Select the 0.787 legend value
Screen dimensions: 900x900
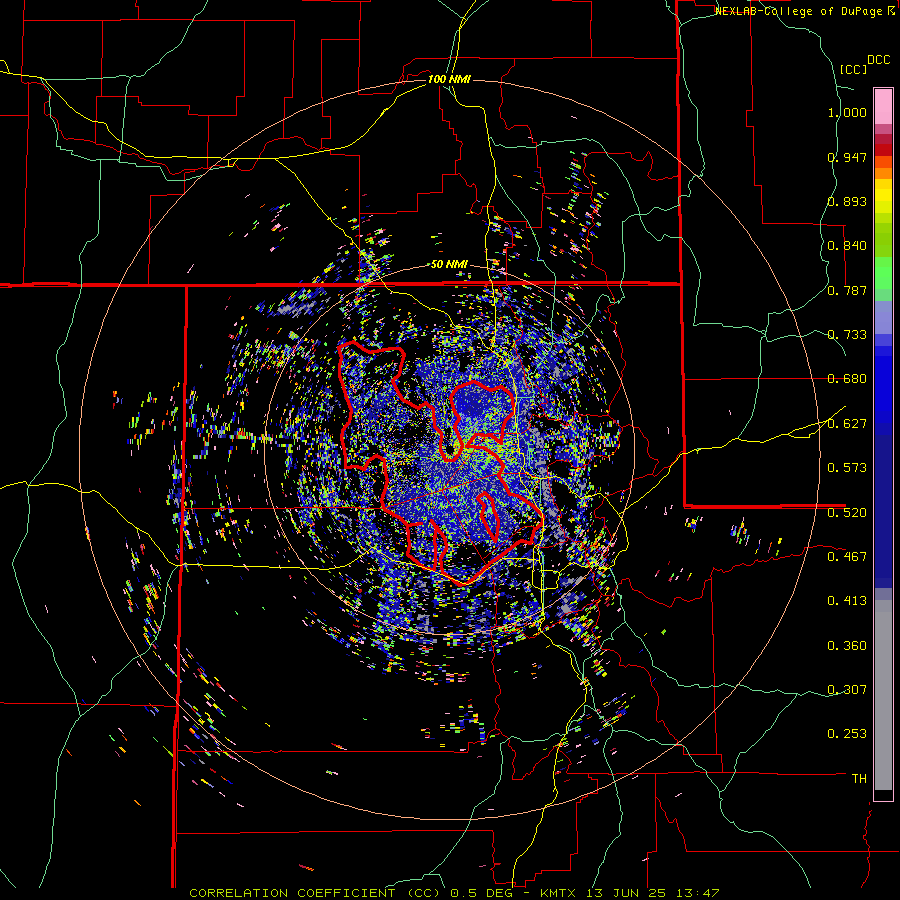click(847, 290)
